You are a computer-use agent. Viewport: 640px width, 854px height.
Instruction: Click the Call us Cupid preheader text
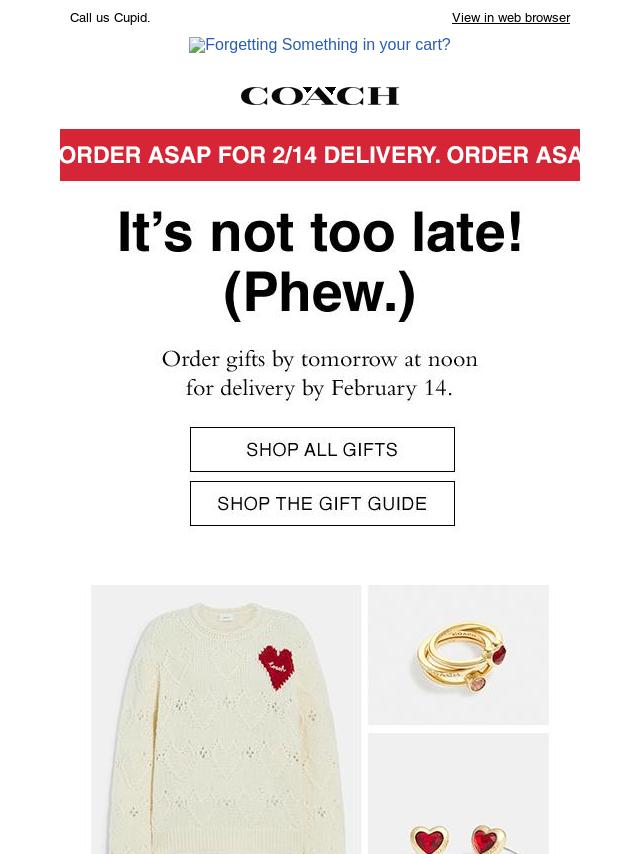[x=110, y=18]
